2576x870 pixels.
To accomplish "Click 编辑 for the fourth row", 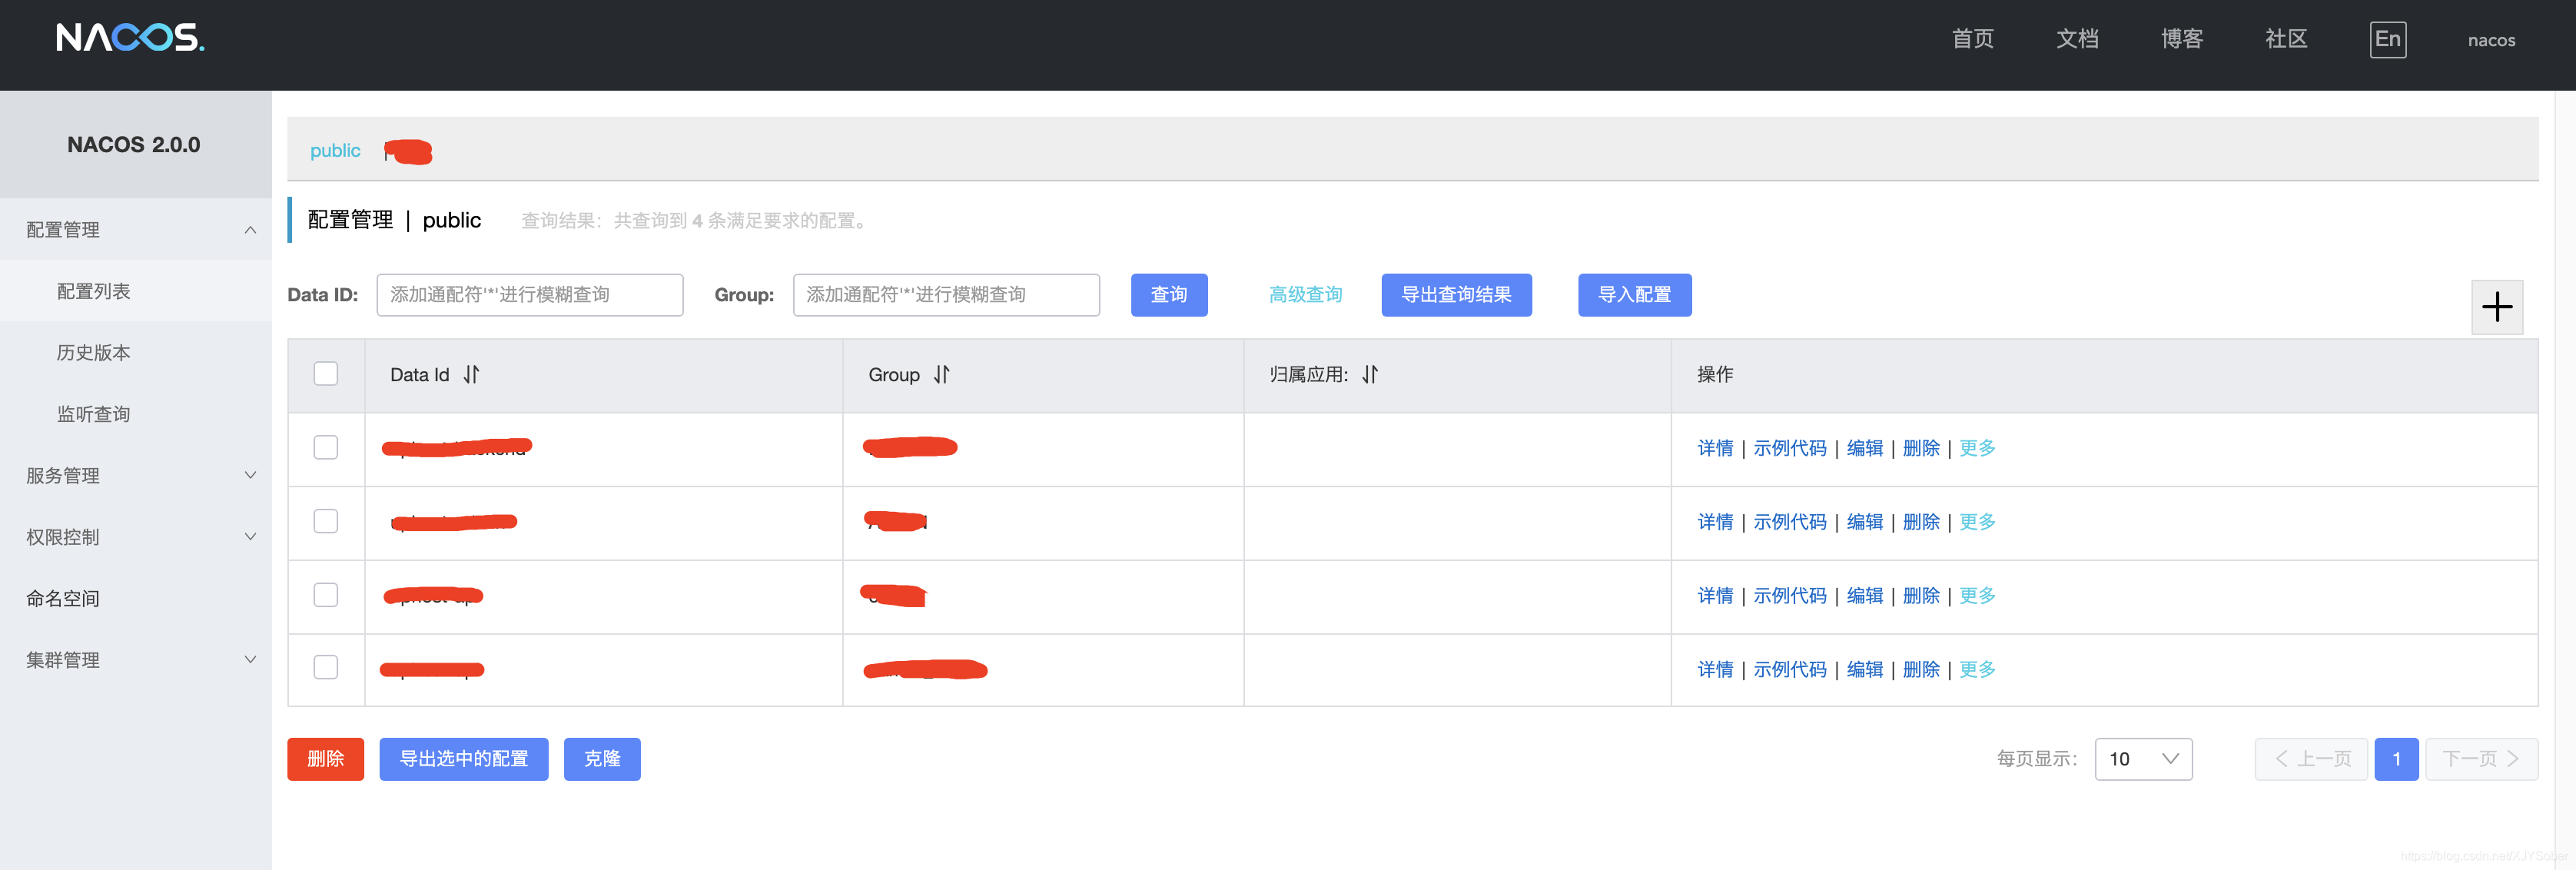I will pos(1864,669).
